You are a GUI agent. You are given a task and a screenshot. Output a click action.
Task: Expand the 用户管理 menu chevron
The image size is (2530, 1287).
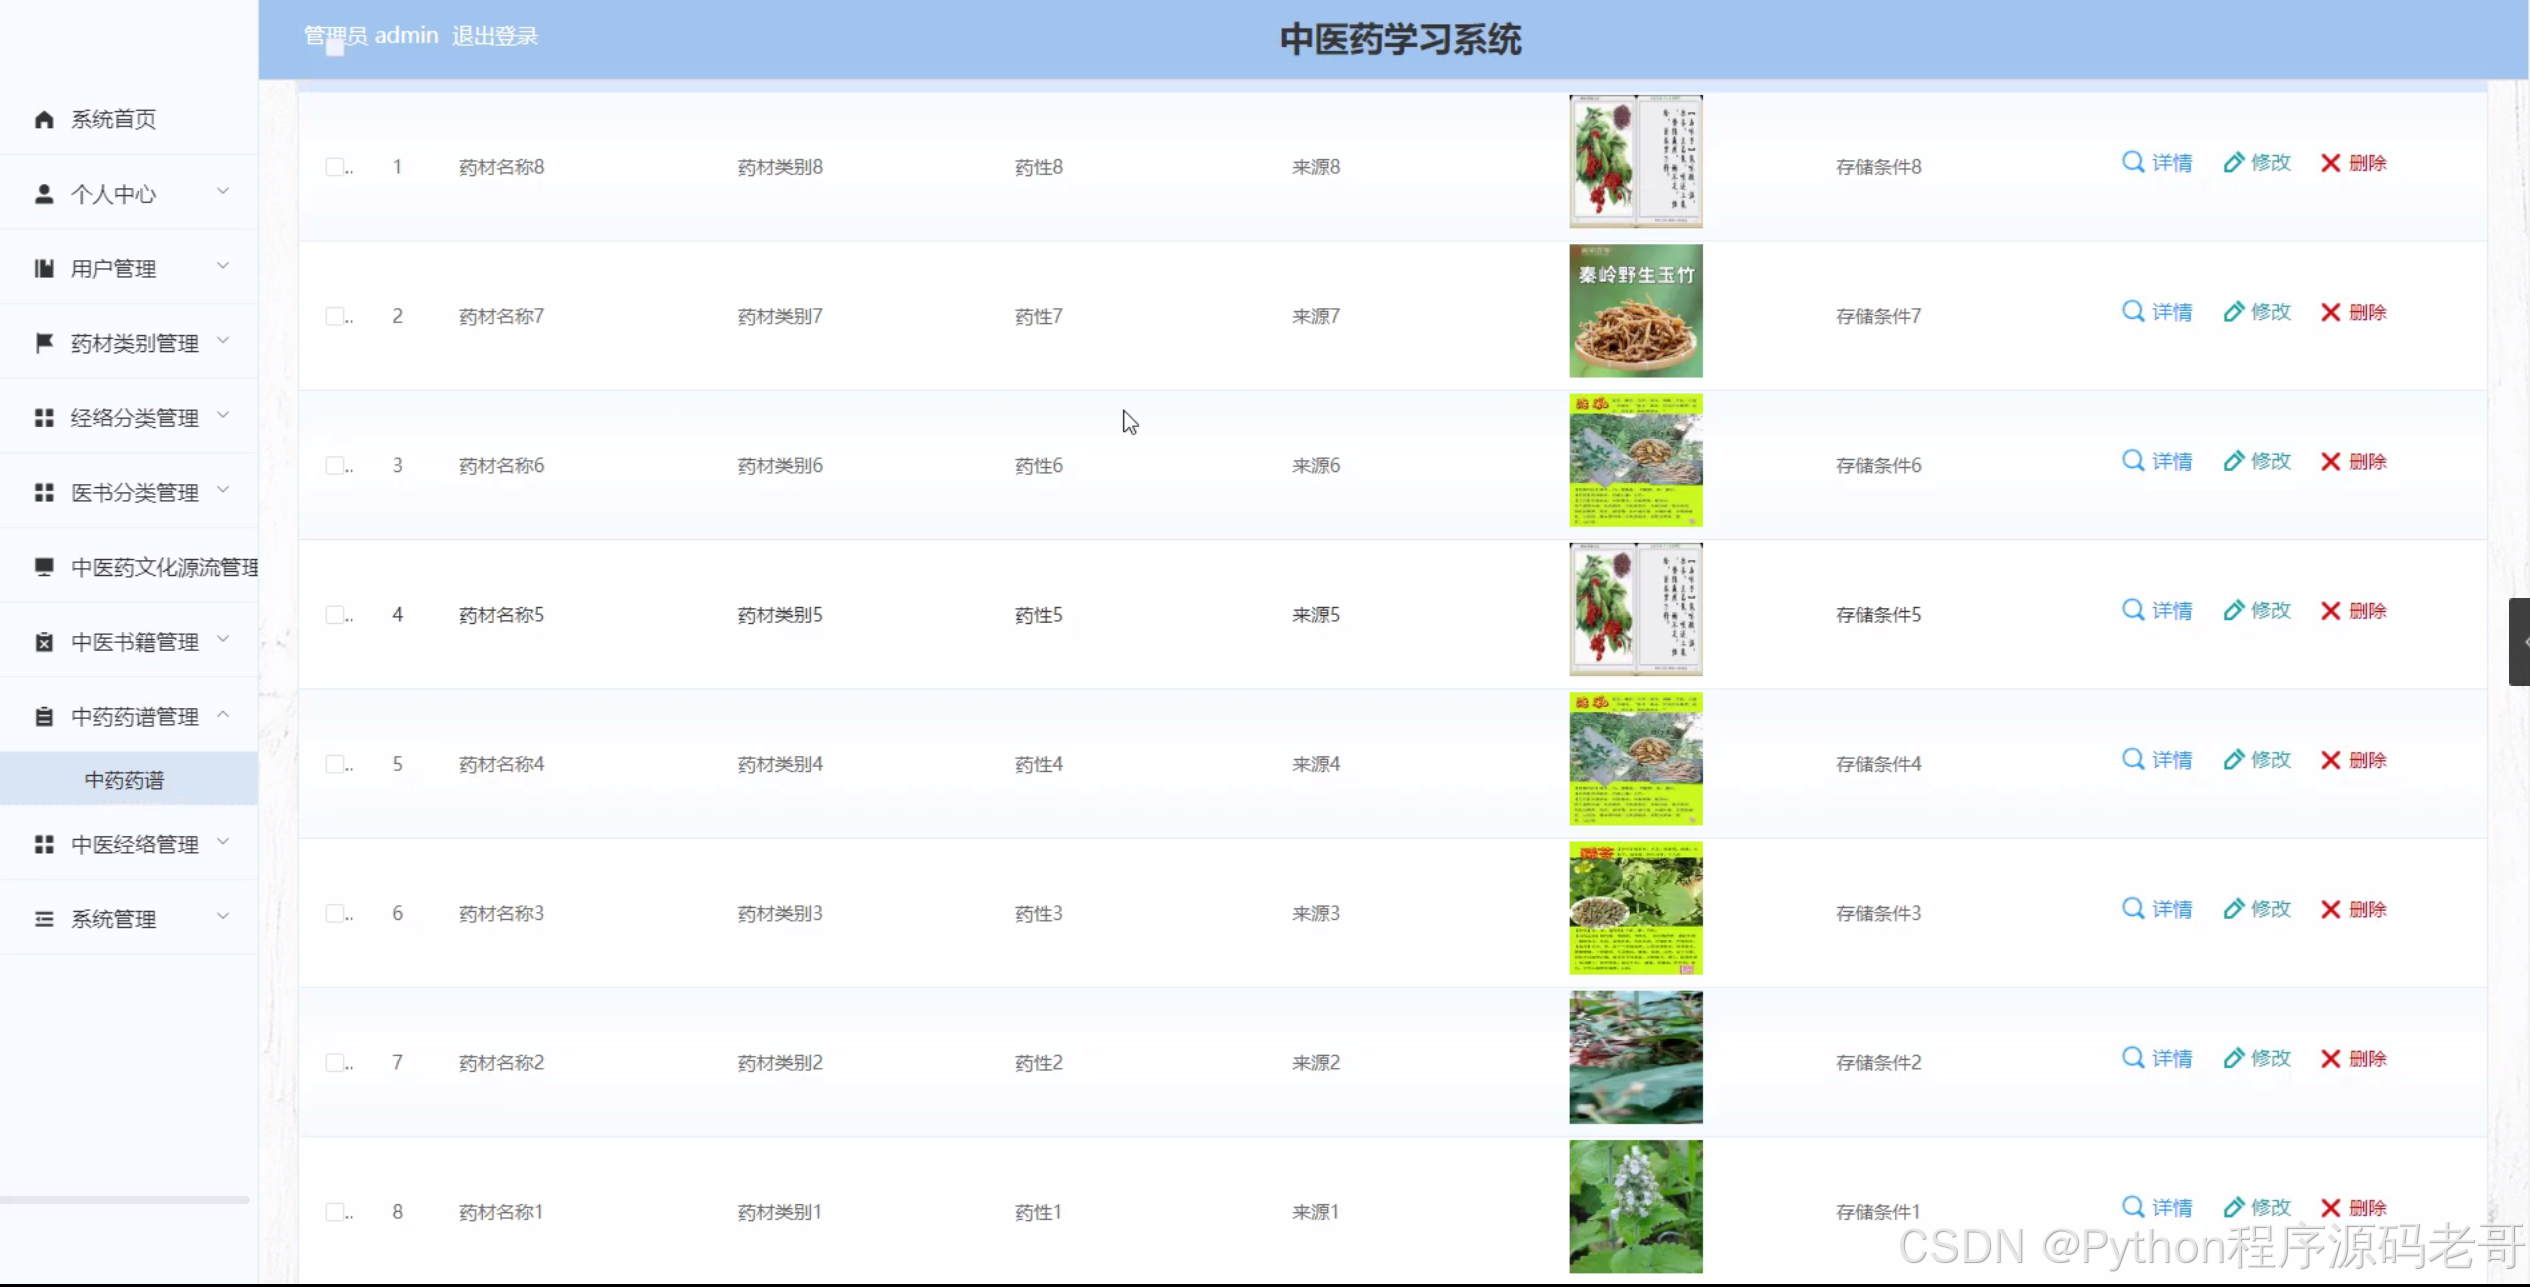[x=223, y=266]
